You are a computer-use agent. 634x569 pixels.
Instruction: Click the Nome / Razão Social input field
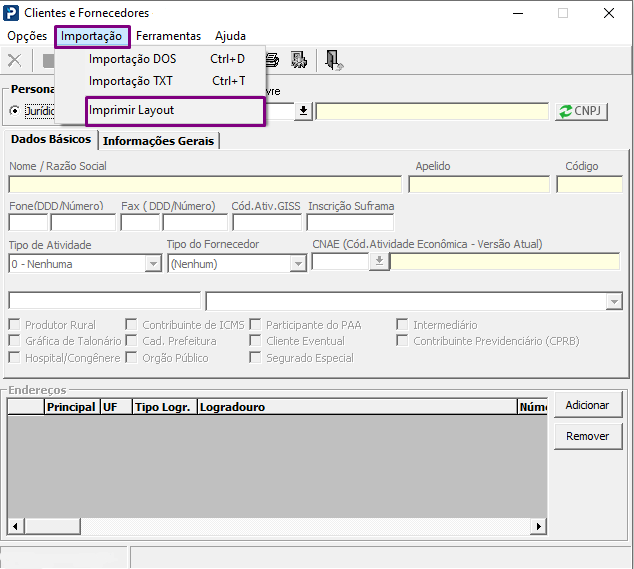click(205, 184)
